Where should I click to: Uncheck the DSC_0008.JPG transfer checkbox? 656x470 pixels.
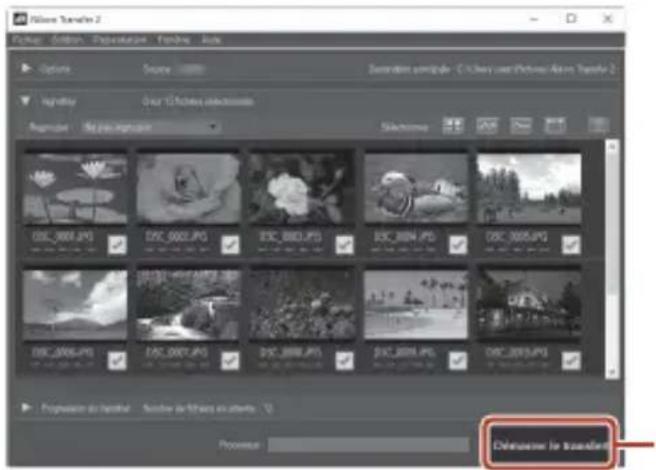(x=344, y=360)
